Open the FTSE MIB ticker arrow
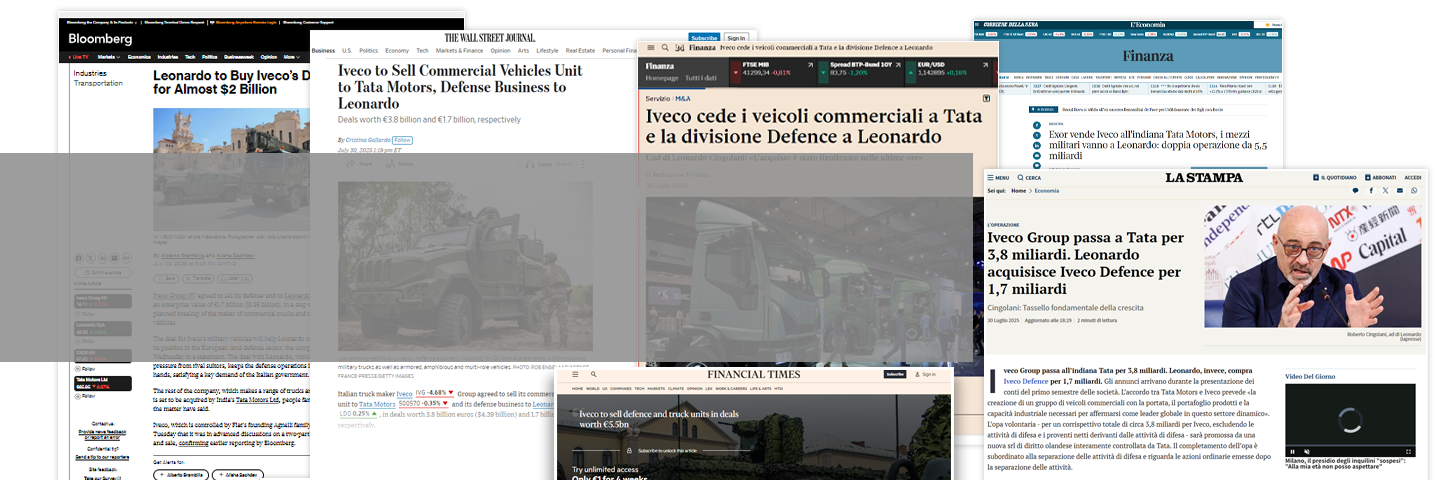The height and width of the screenshot is (480, 1440). (x=810, y=65)
